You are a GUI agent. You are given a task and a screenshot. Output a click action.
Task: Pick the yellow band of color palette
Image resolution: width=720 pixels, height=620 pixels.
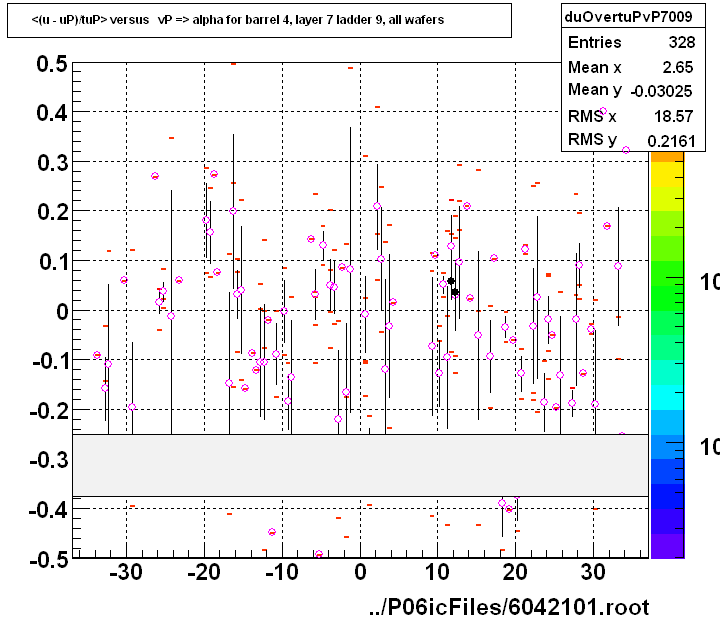(x=667, y=175)
